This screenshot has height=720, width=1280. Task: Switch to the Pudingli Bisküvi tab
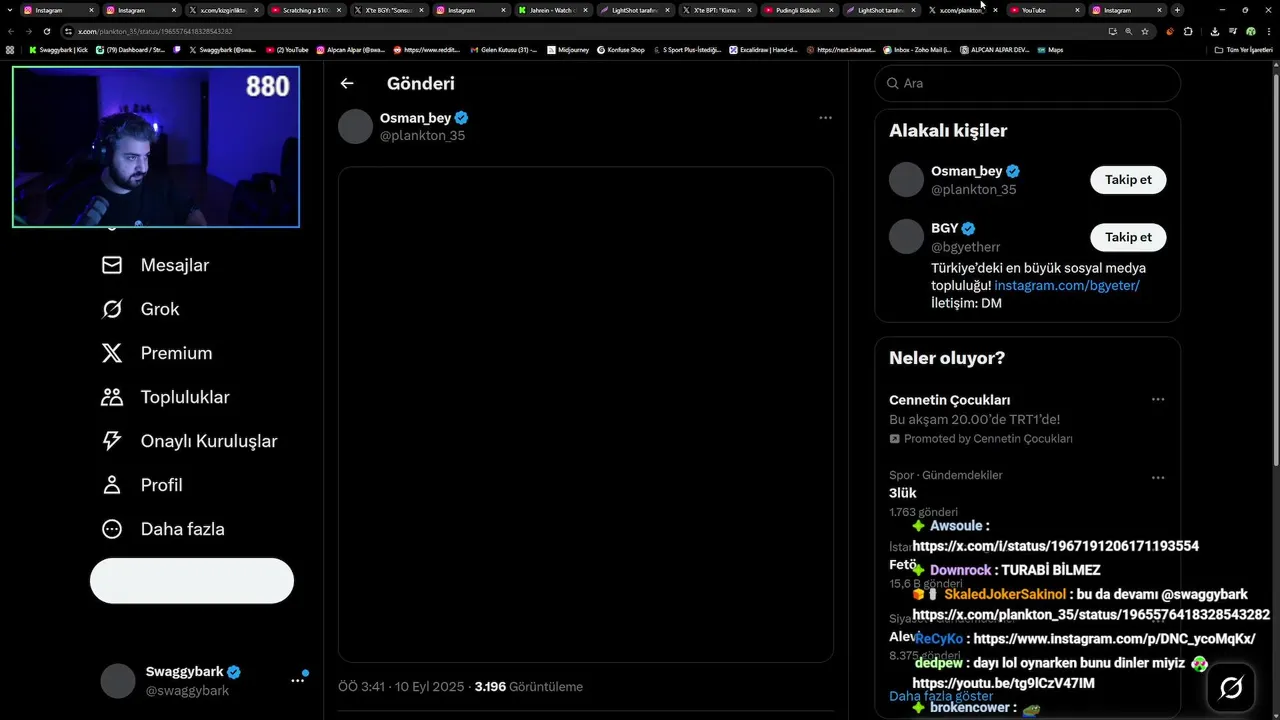coord(798,10)
